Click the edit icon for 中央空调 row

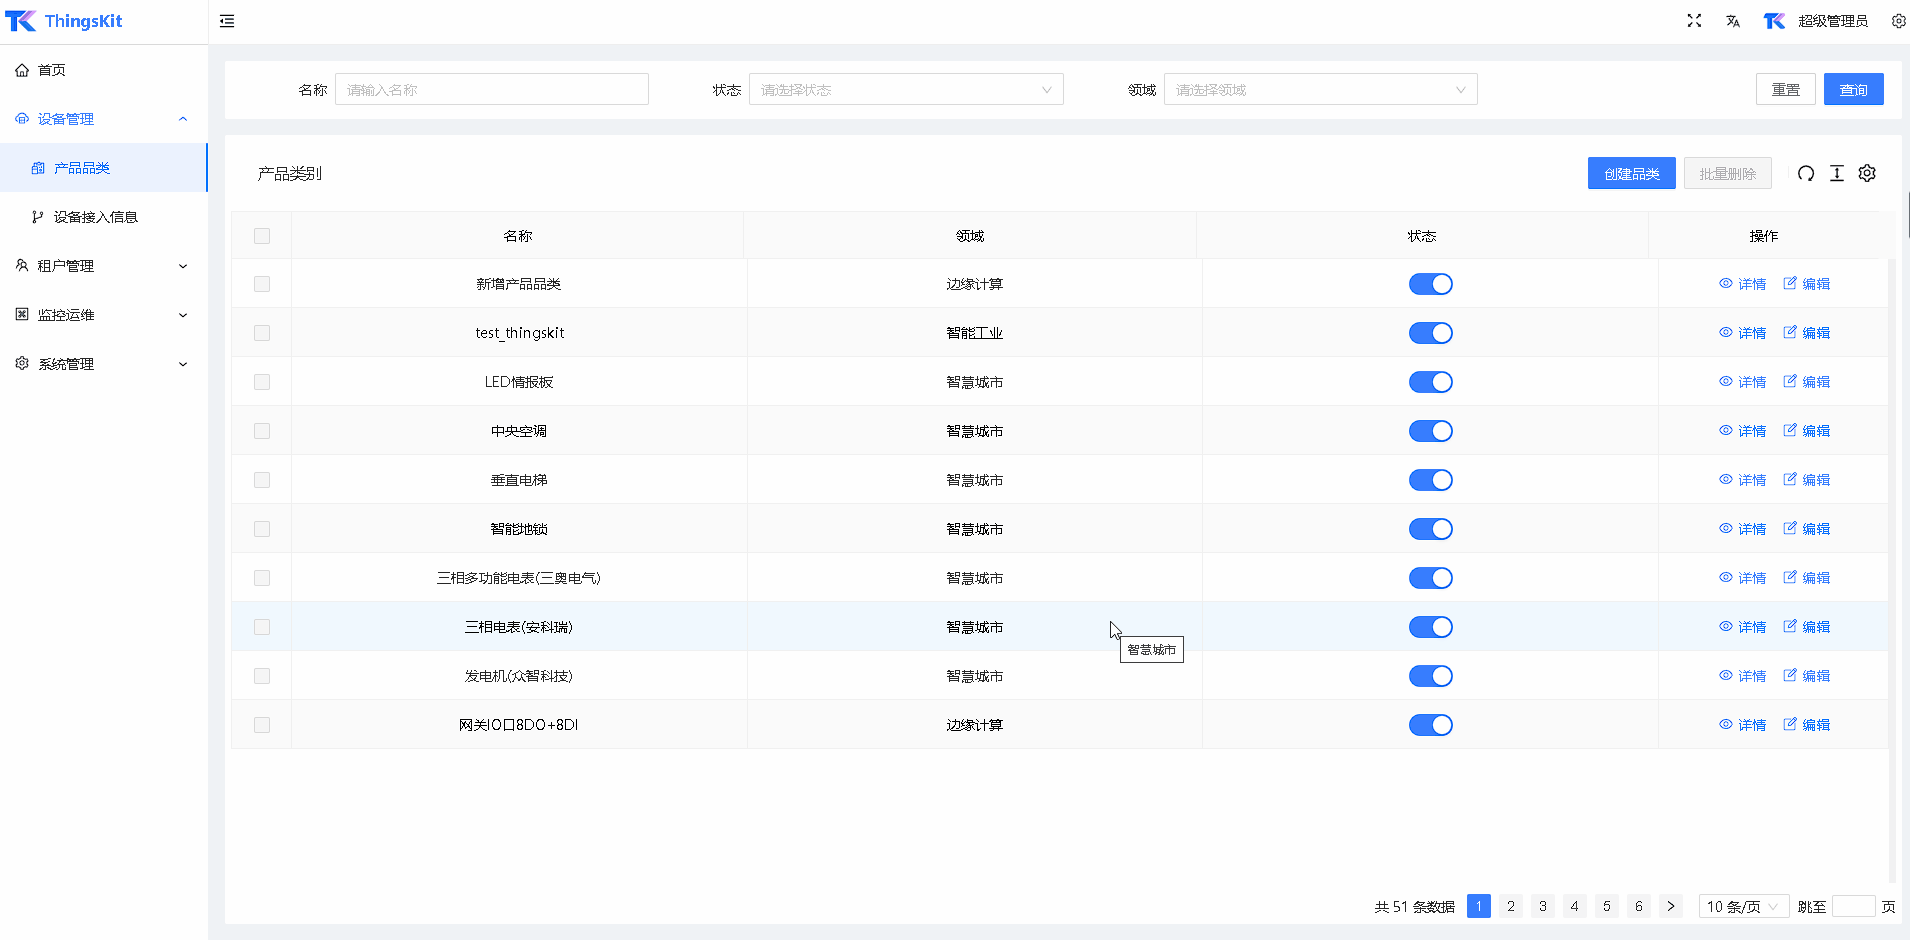point(1790,431)
